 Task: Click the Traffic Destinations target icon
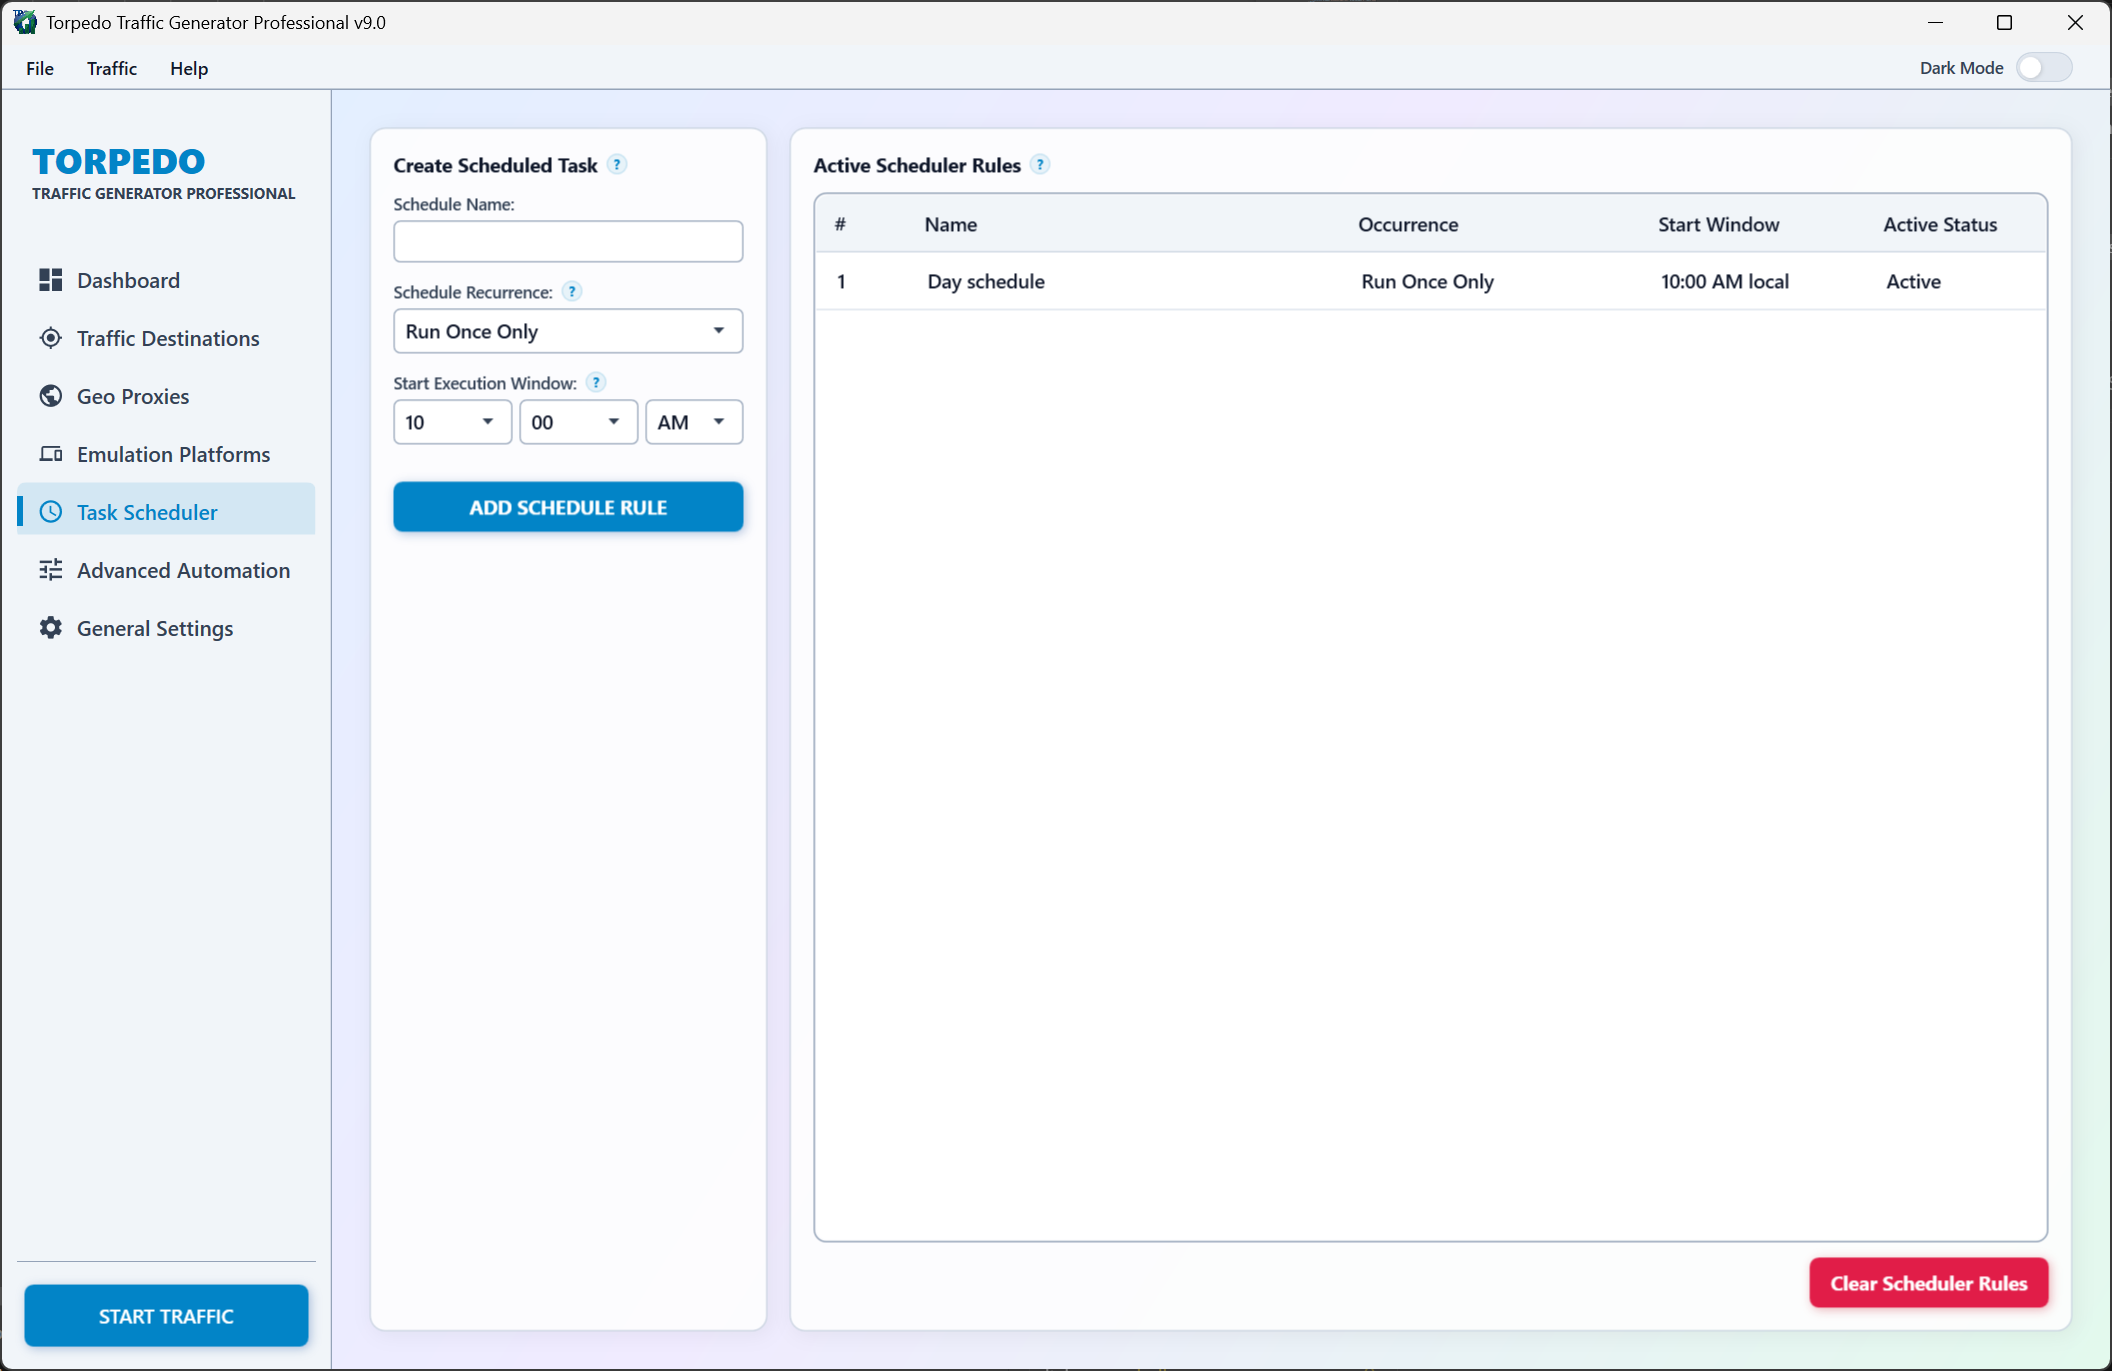click(50, 338)
